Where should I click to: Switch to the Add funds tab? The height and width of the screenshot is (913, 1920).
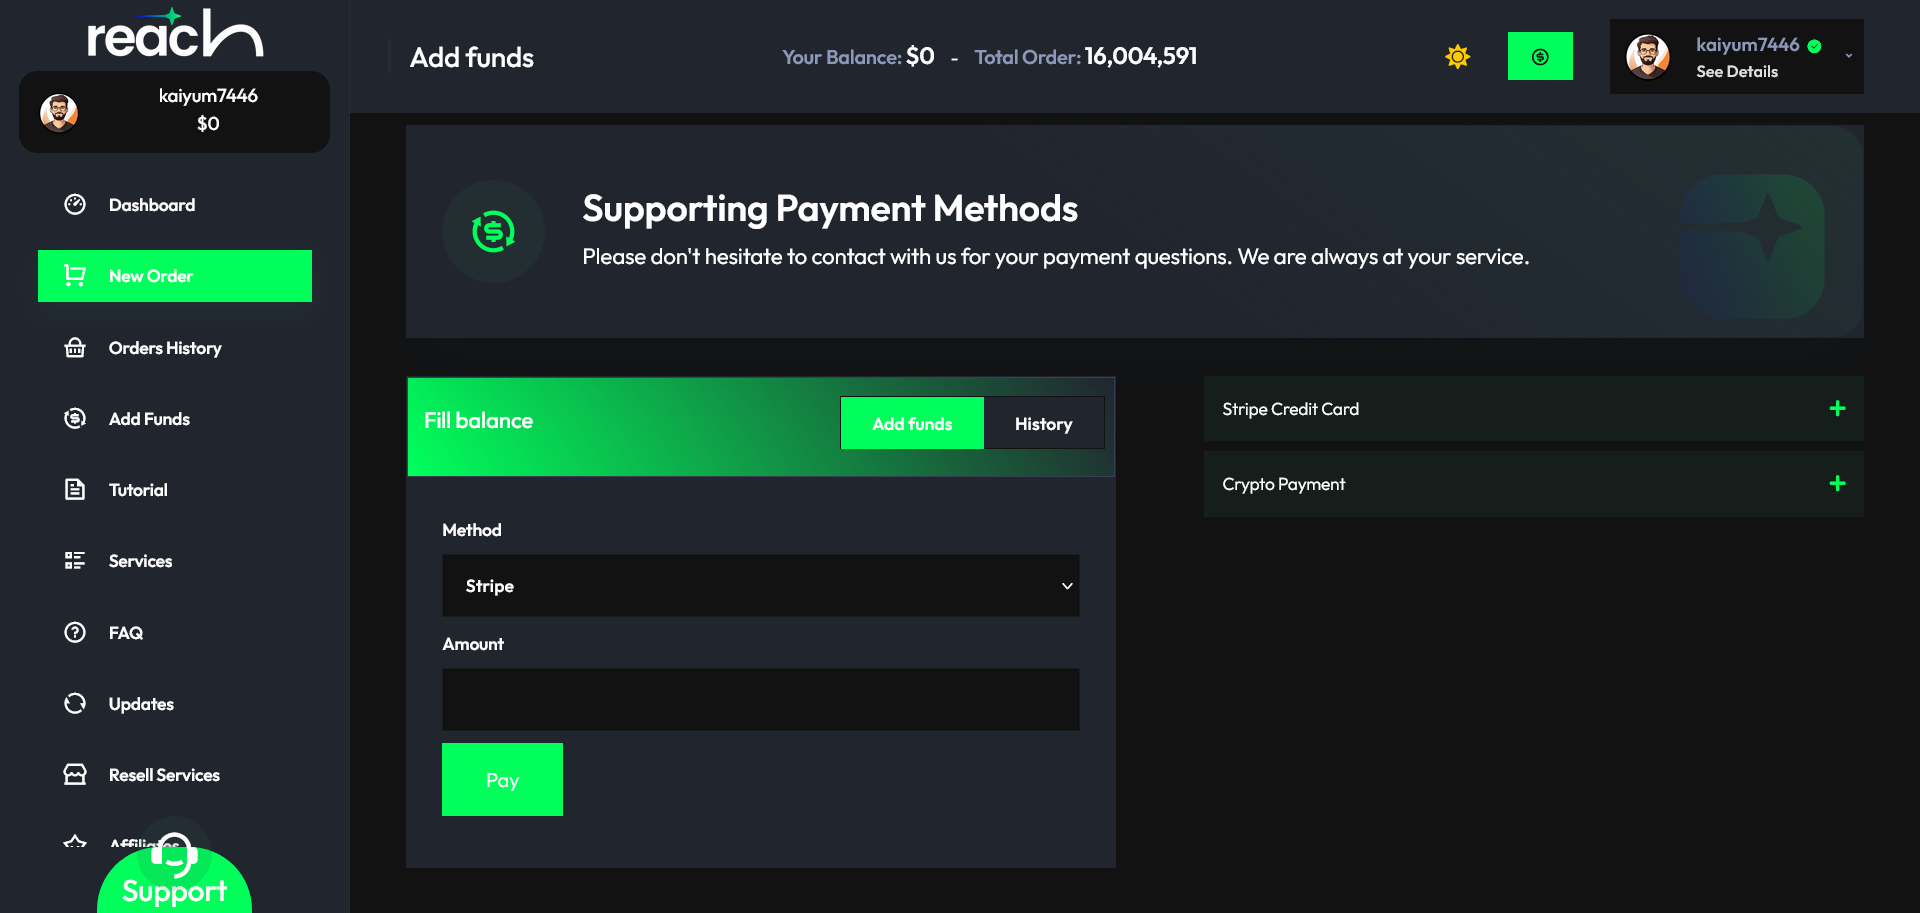point(912,424)
